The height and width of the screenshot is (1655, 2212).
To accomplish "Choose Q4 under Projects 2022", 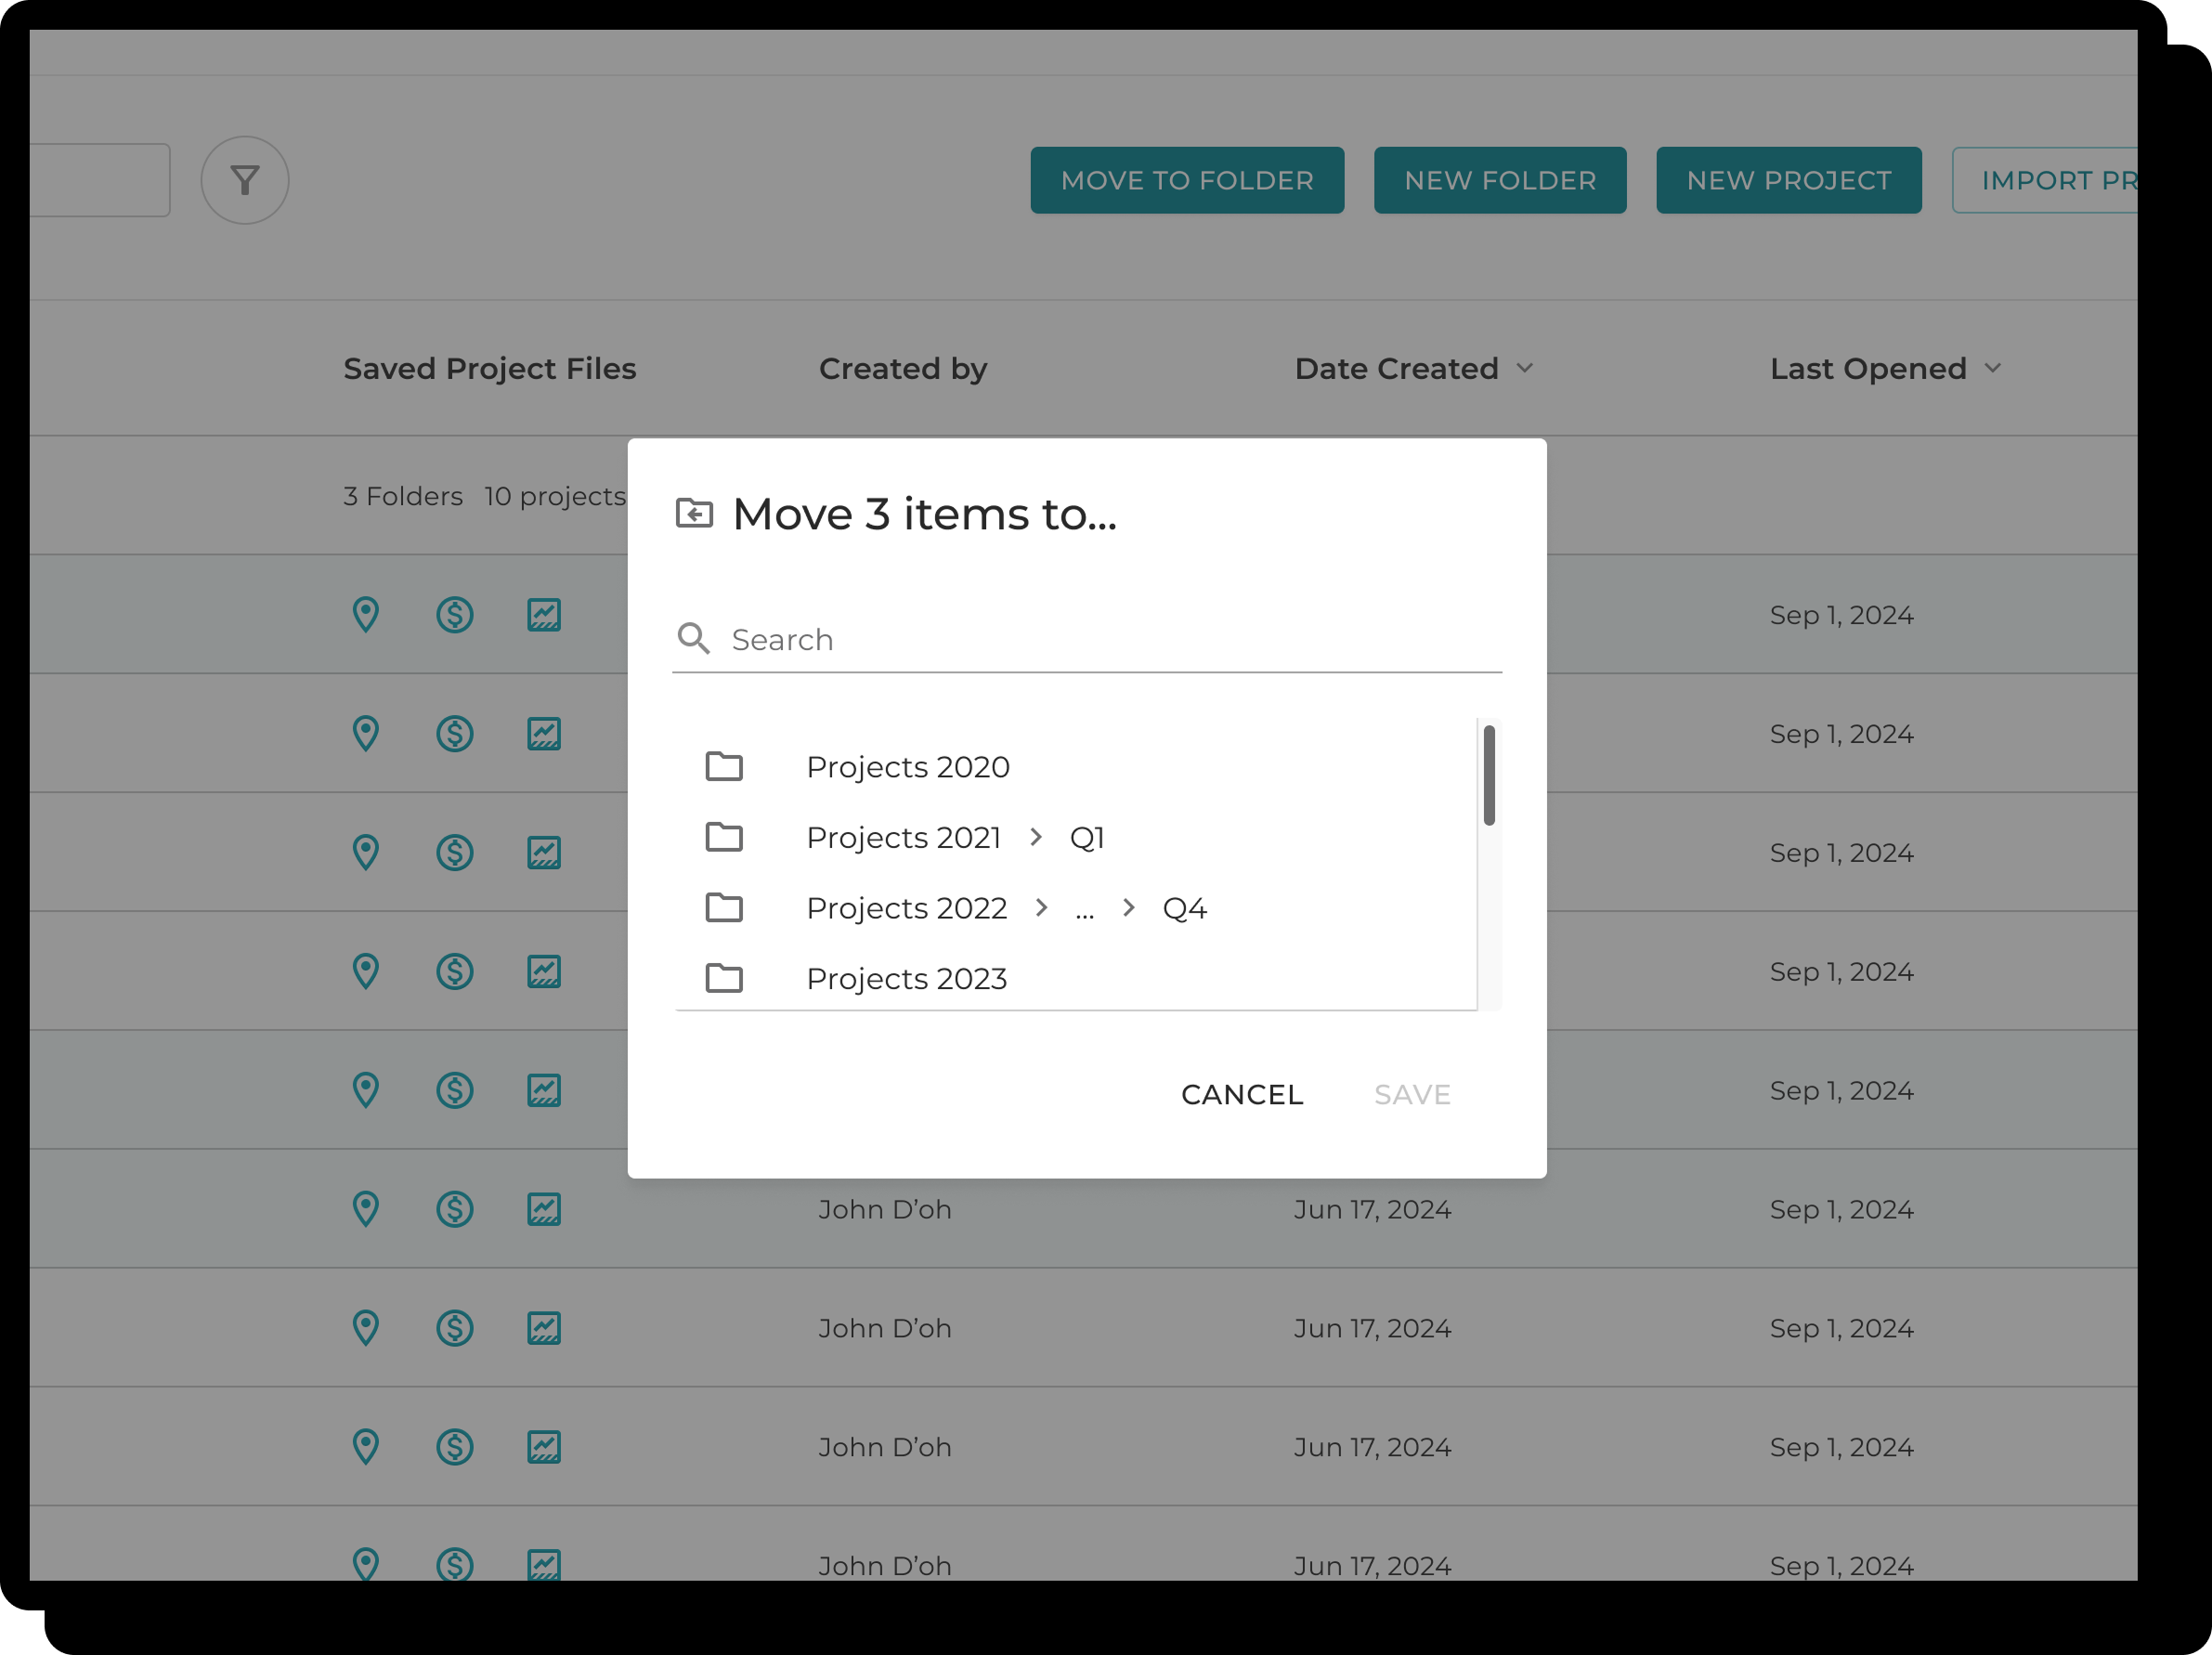I will pos(1184,908).
